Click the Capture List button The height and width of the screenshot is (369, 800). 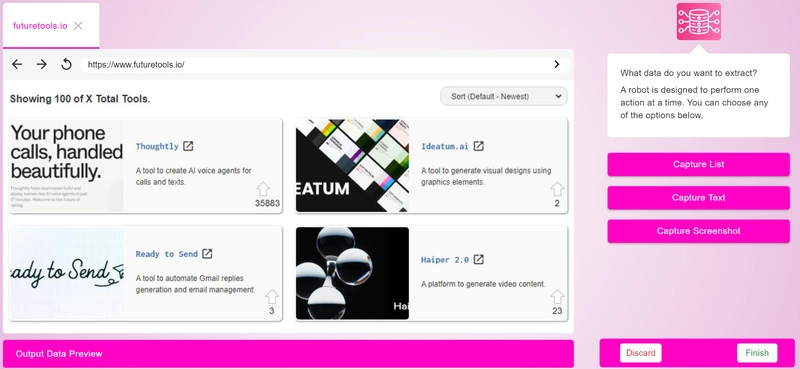coord(698,164)
